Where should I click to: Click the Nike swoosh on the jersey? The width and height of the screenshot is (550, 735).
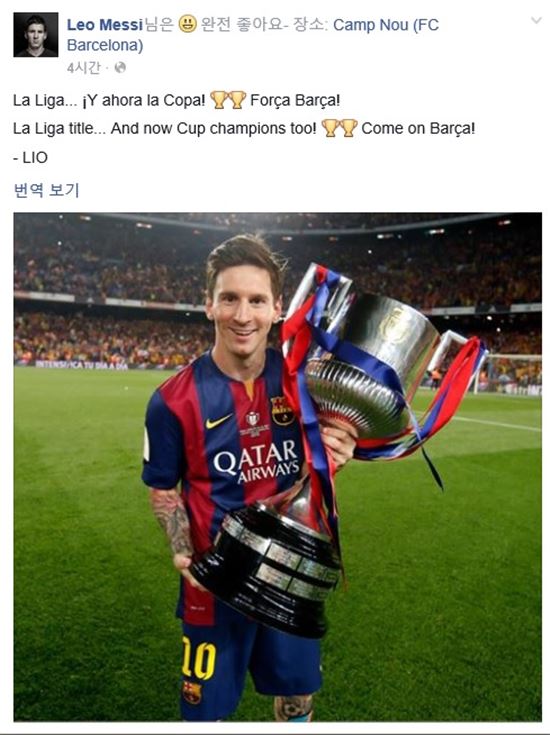218,421
